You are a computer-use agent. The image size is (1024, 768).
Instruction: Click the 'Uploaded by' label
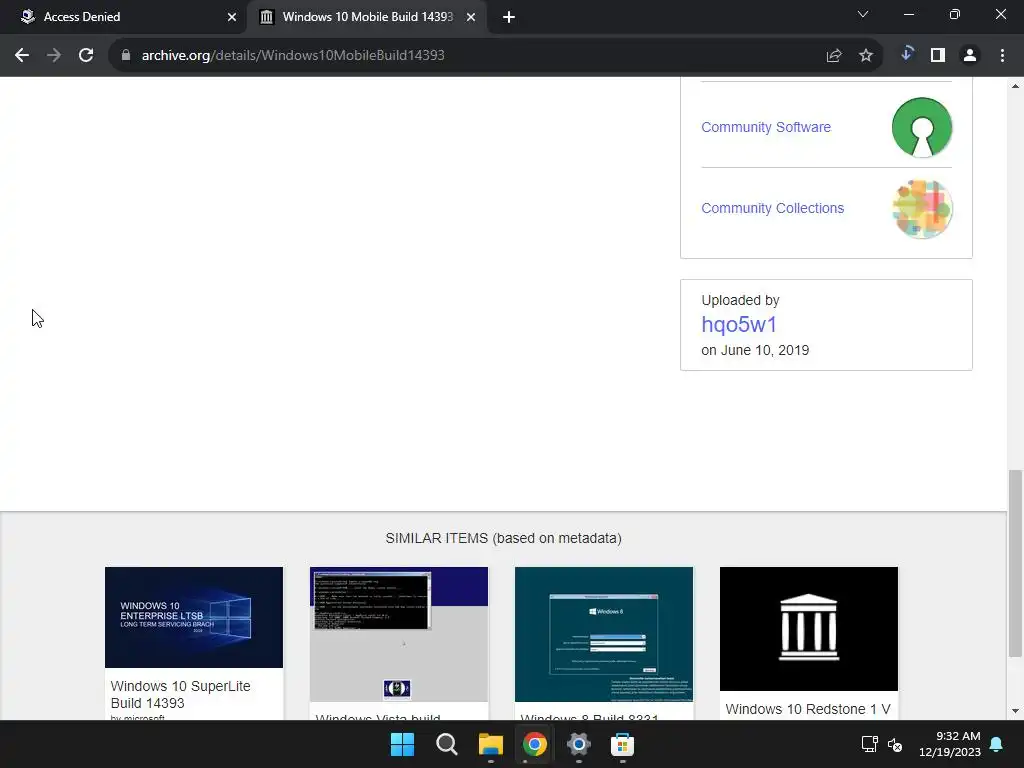pyautogui.click(x=740, y=300)
